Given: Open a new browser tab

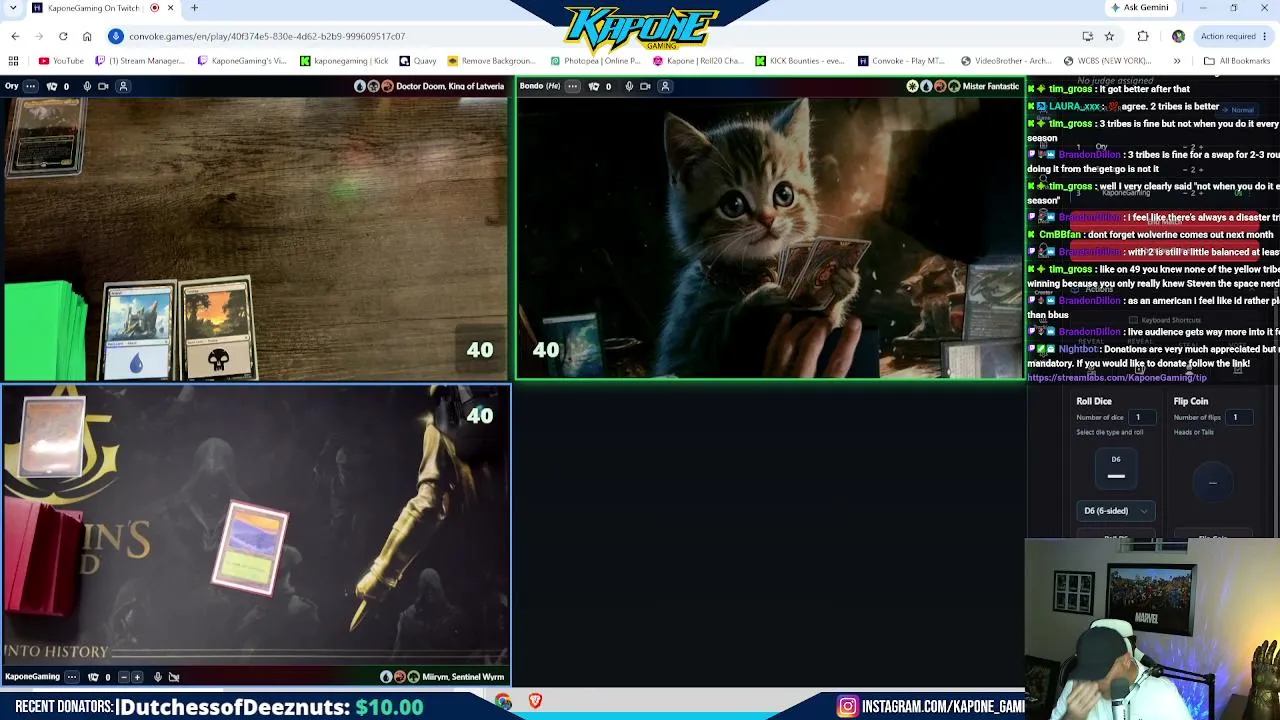Looking at the screenshot, I should [194, 8].
